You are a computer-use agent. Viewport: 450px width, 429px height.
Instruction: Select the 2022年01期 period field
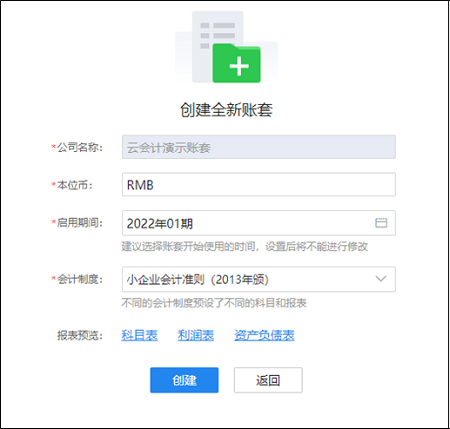pos(259,223)
